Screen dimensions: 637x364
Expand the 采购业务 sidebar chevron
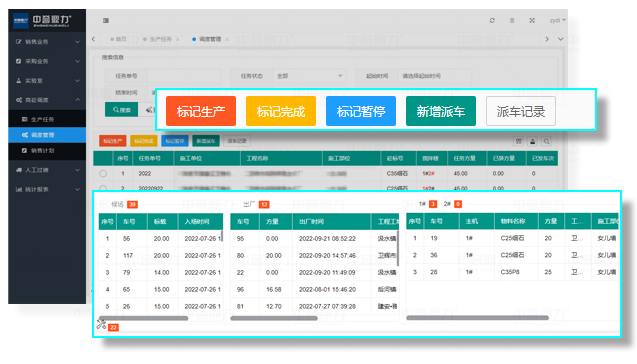click(77, 61)
